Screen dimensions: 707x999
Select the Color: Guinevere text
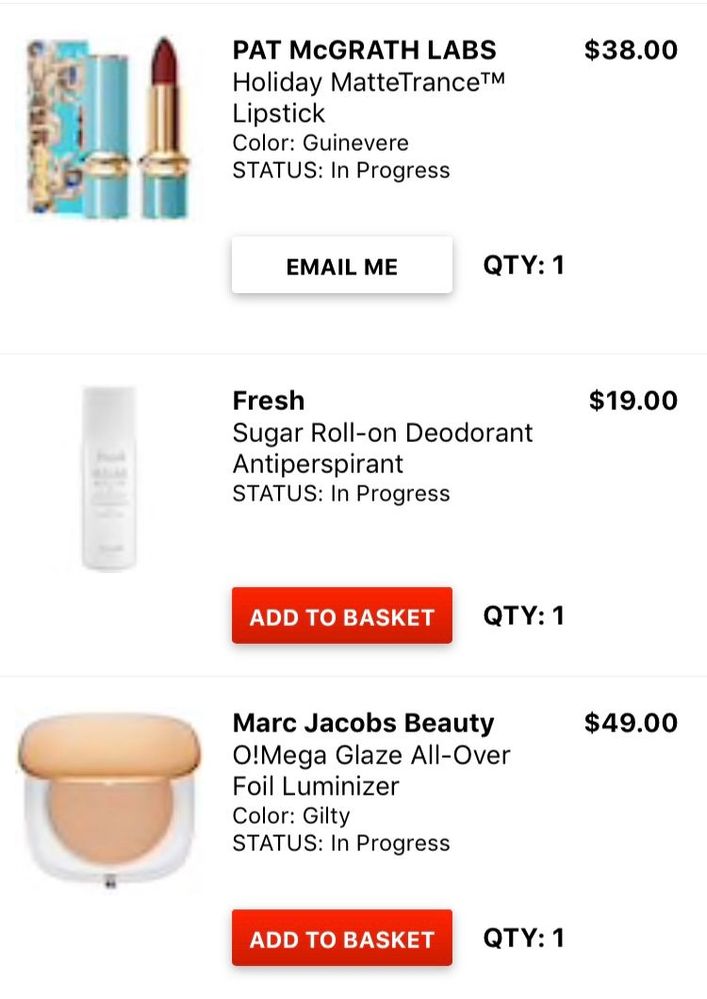click(x=320, y=143)
